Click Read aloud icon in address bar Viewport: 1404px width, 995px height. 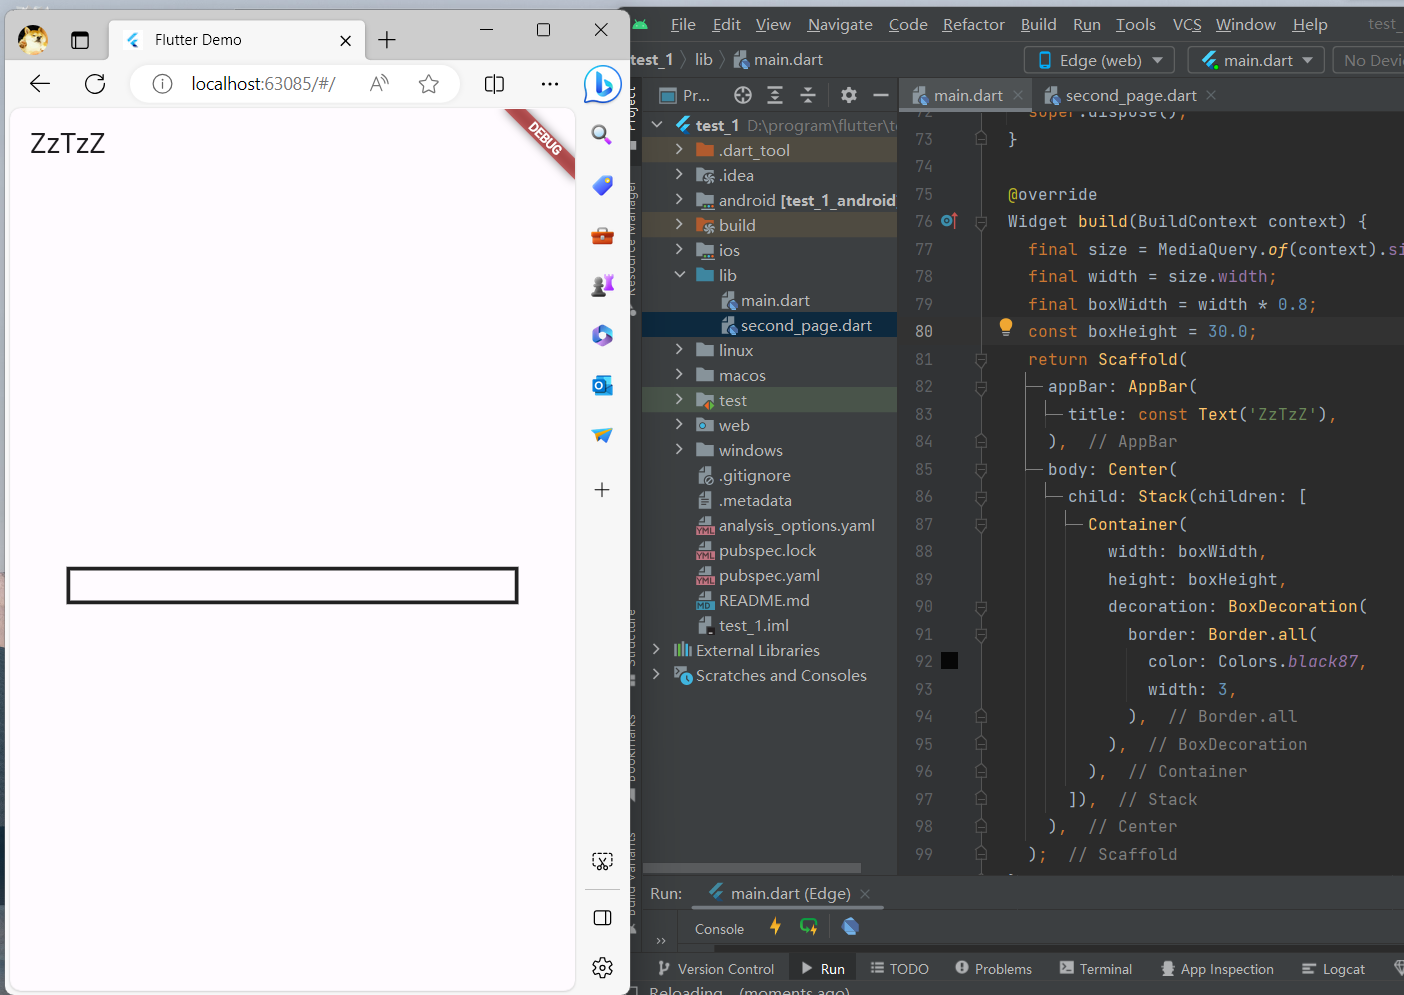tap(379, 84)
